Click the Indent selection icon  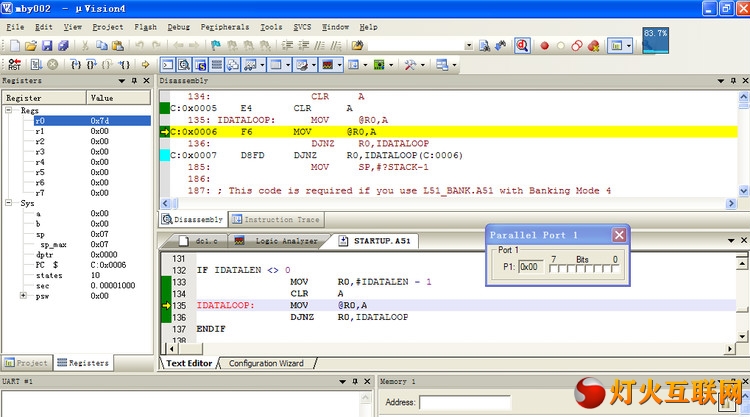click(x=287, y=46)
